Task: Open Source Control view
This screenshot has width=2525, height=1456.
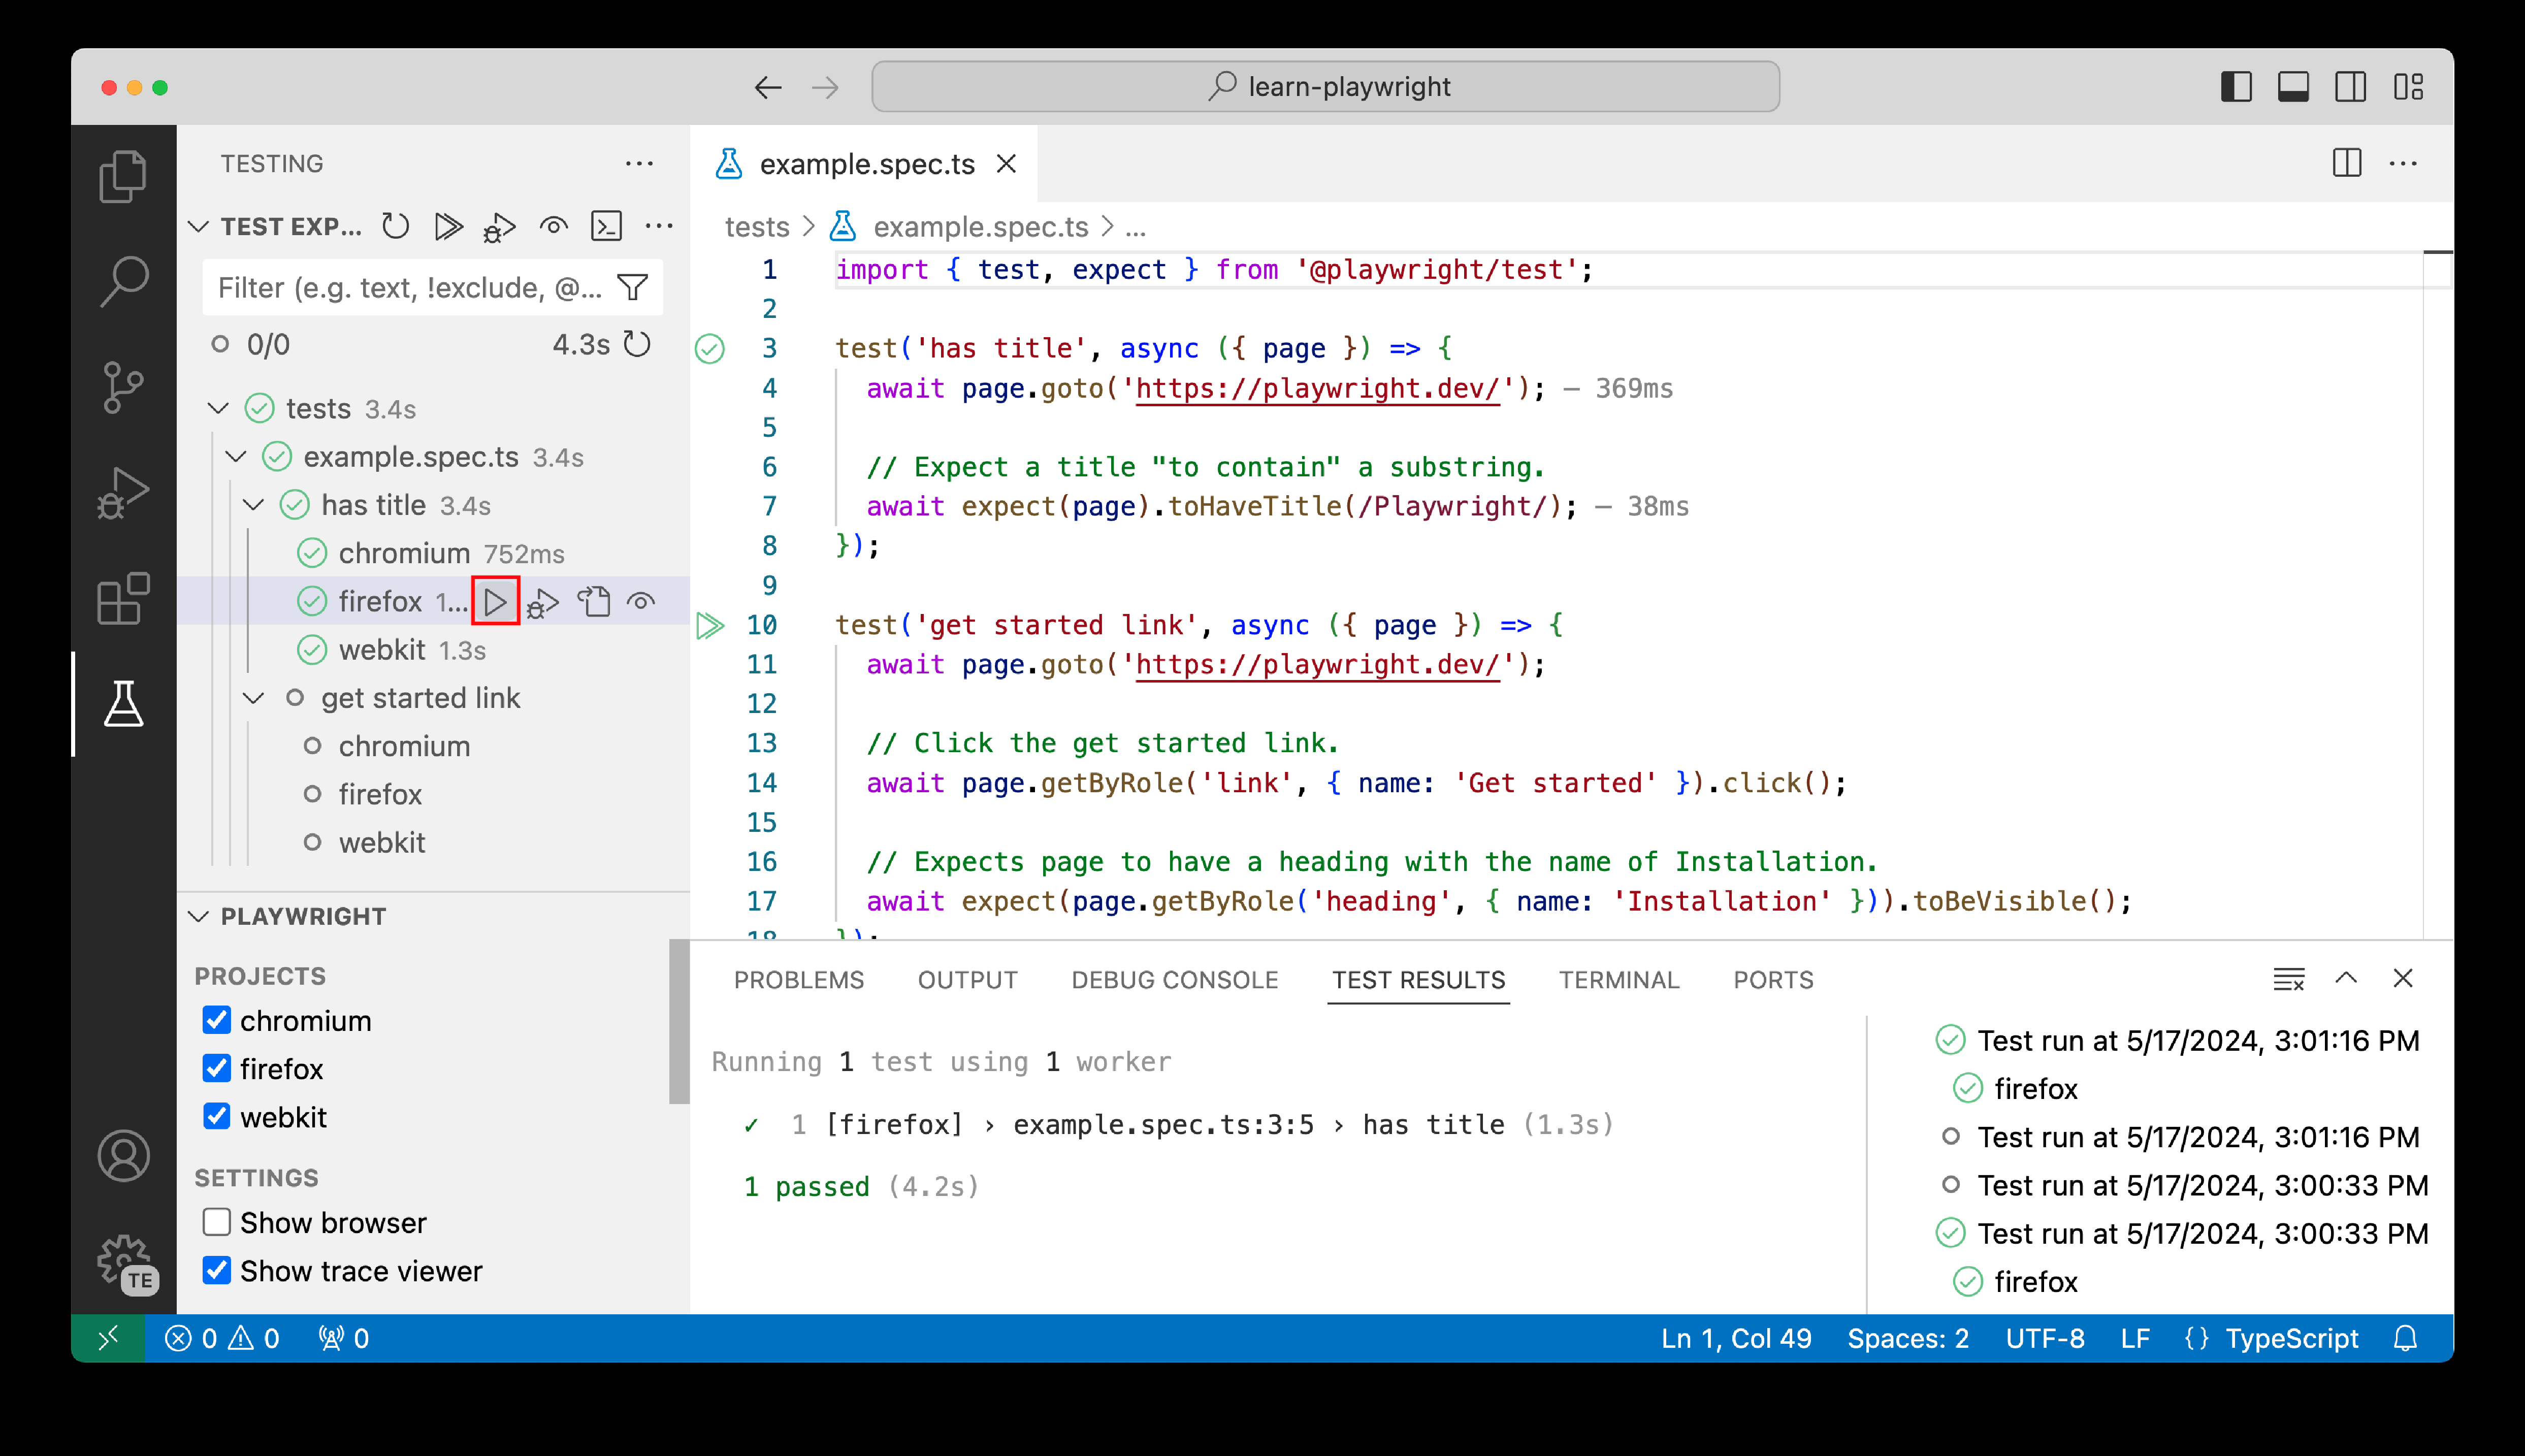Action: coord(123,387)
